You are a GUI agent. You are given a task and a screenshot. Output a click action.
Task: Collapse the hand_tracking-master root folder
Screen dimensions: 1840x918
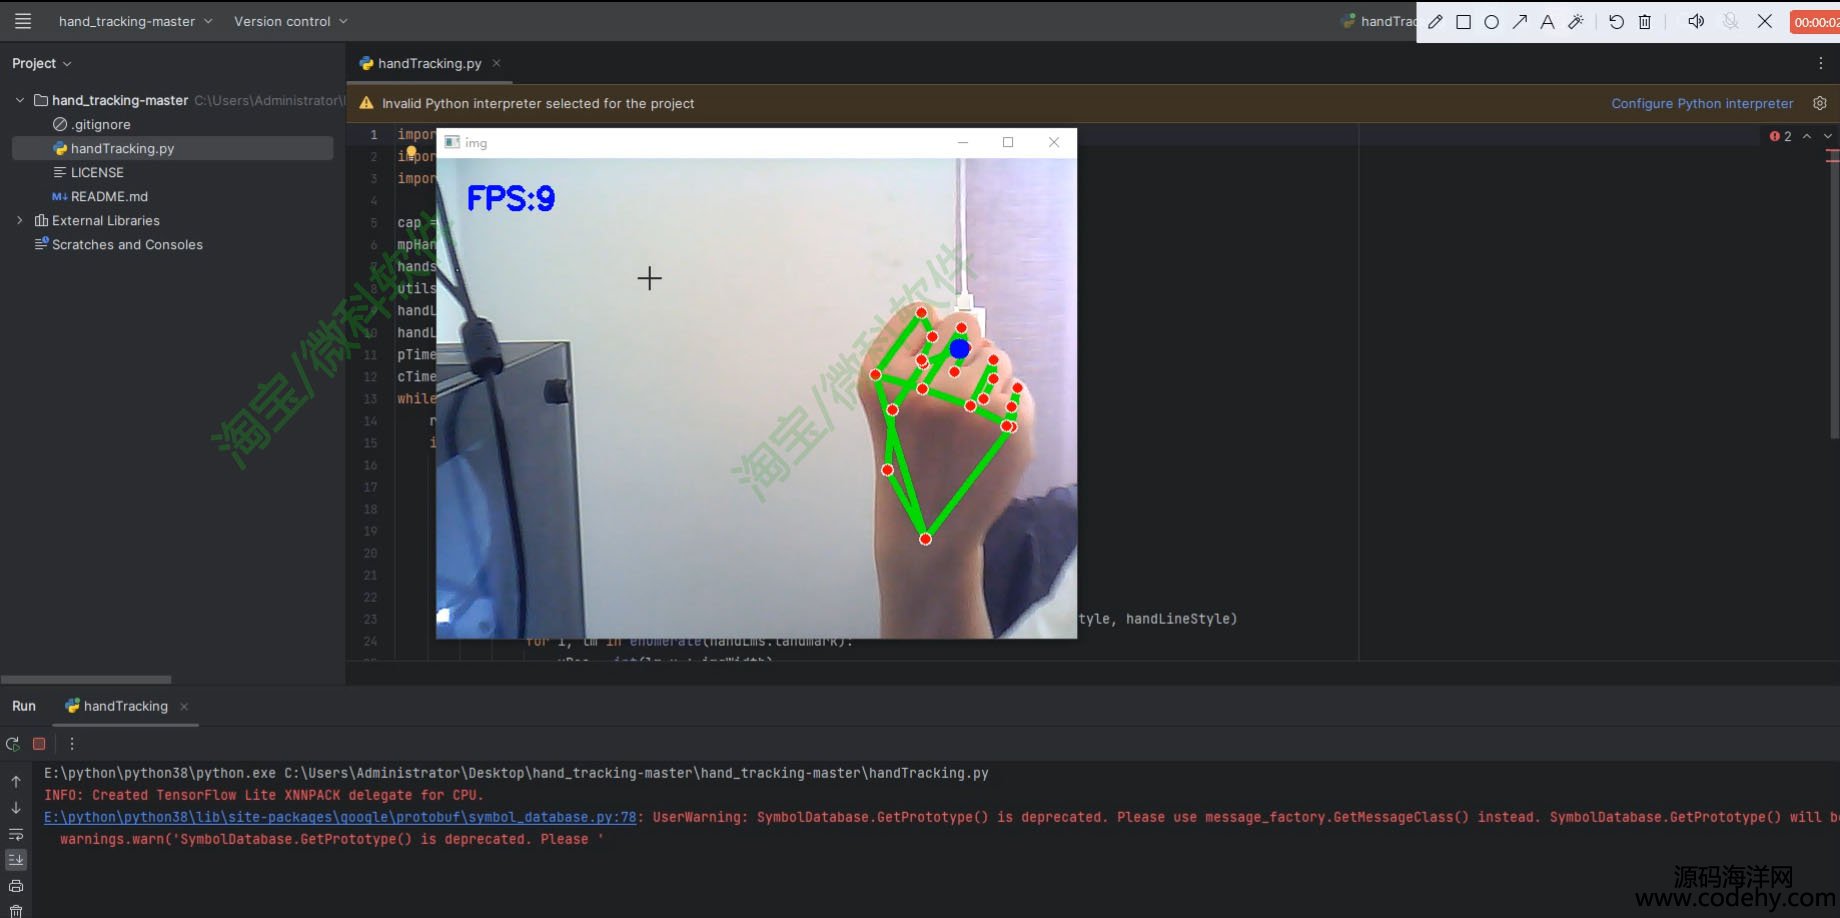(x=19, y=100)
